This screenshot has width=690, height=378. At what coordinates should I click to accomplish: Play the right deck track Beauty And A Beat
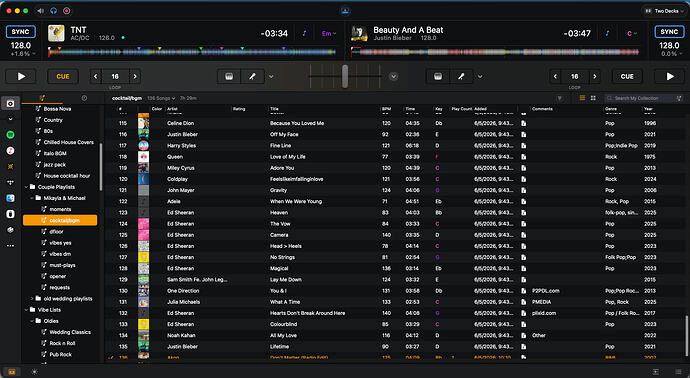pos(670,77)
